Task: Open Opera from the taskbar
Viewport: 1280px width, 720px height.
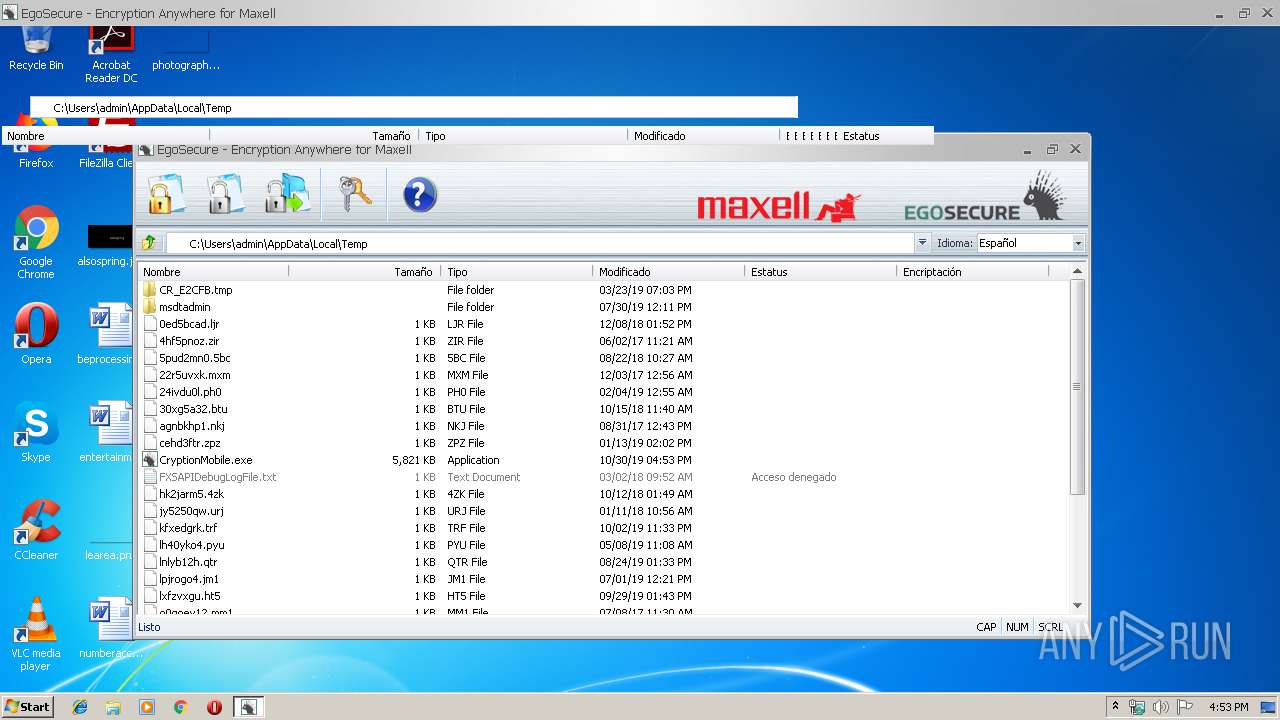Action: [x=214, y=707]
